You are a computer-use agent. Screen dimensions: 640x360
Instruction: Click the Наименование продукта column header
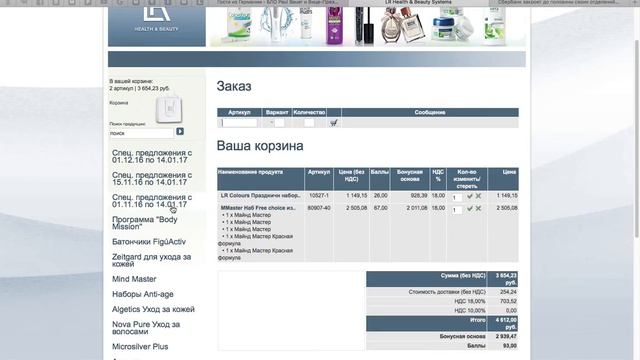(261, 179)
